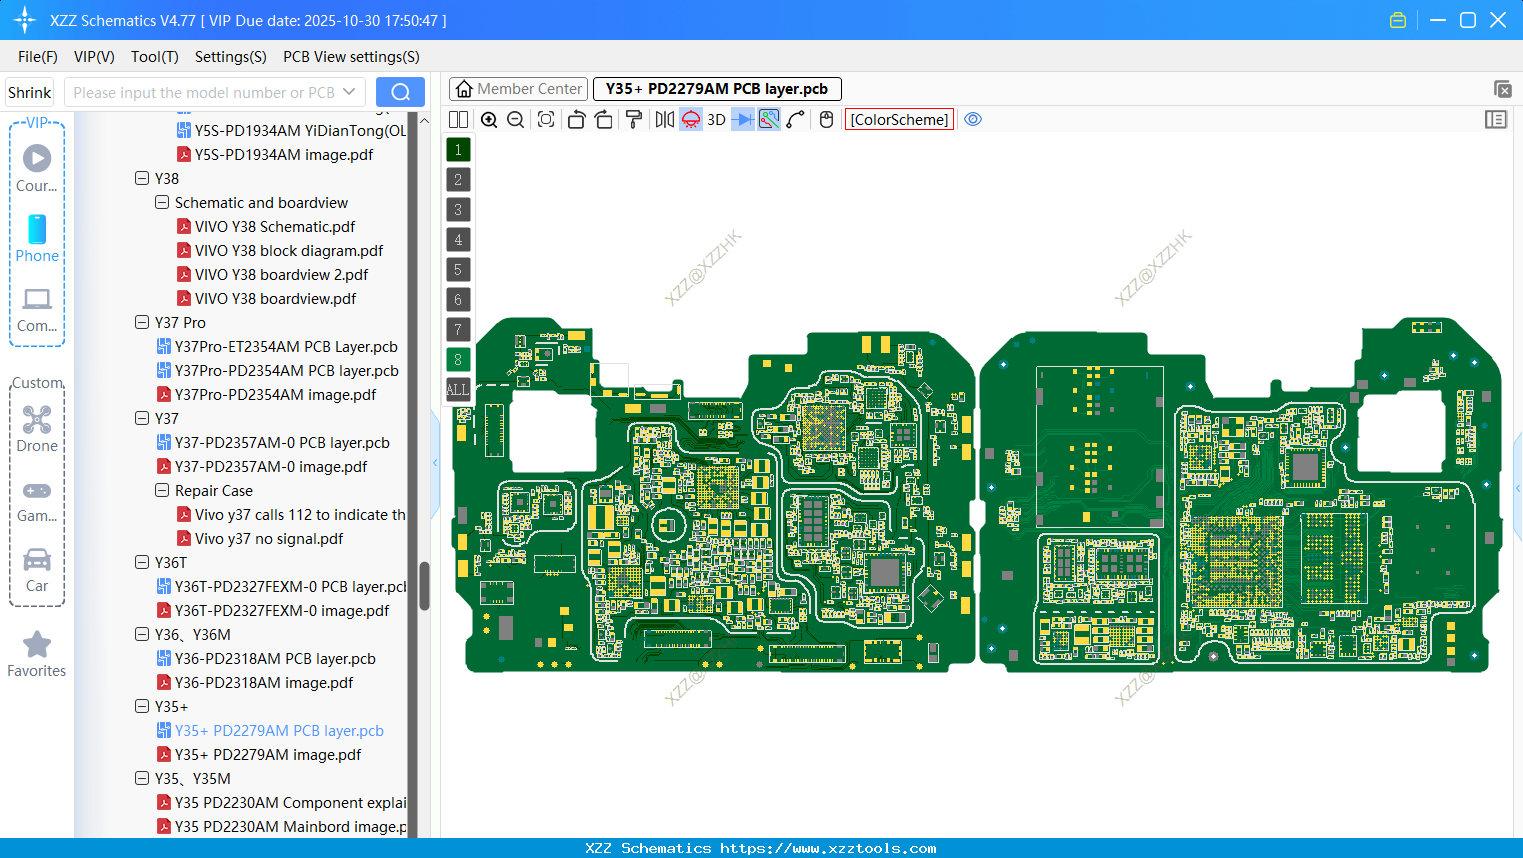This screenshot has width=1523, height=858.
Task: Switch to 3D view mode
Action: (x=716, y=119)
